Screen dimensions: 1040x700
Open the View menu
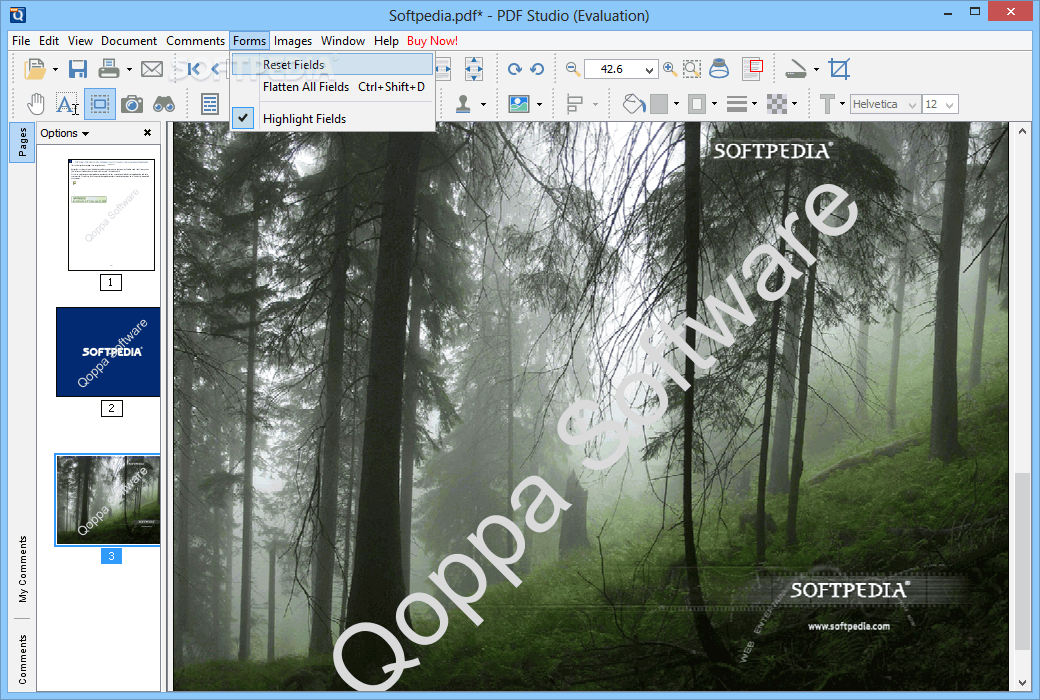80,40
